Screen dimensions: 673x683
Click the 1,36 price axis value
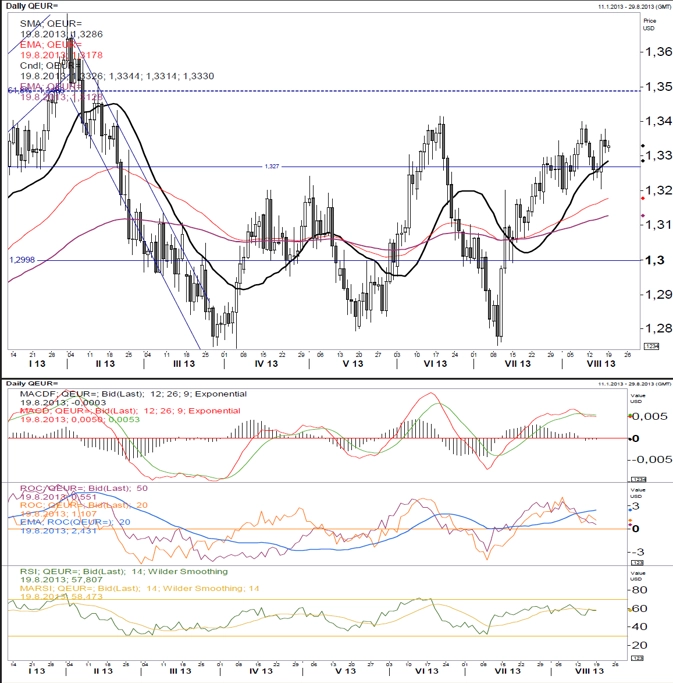(x=658, y=51)
